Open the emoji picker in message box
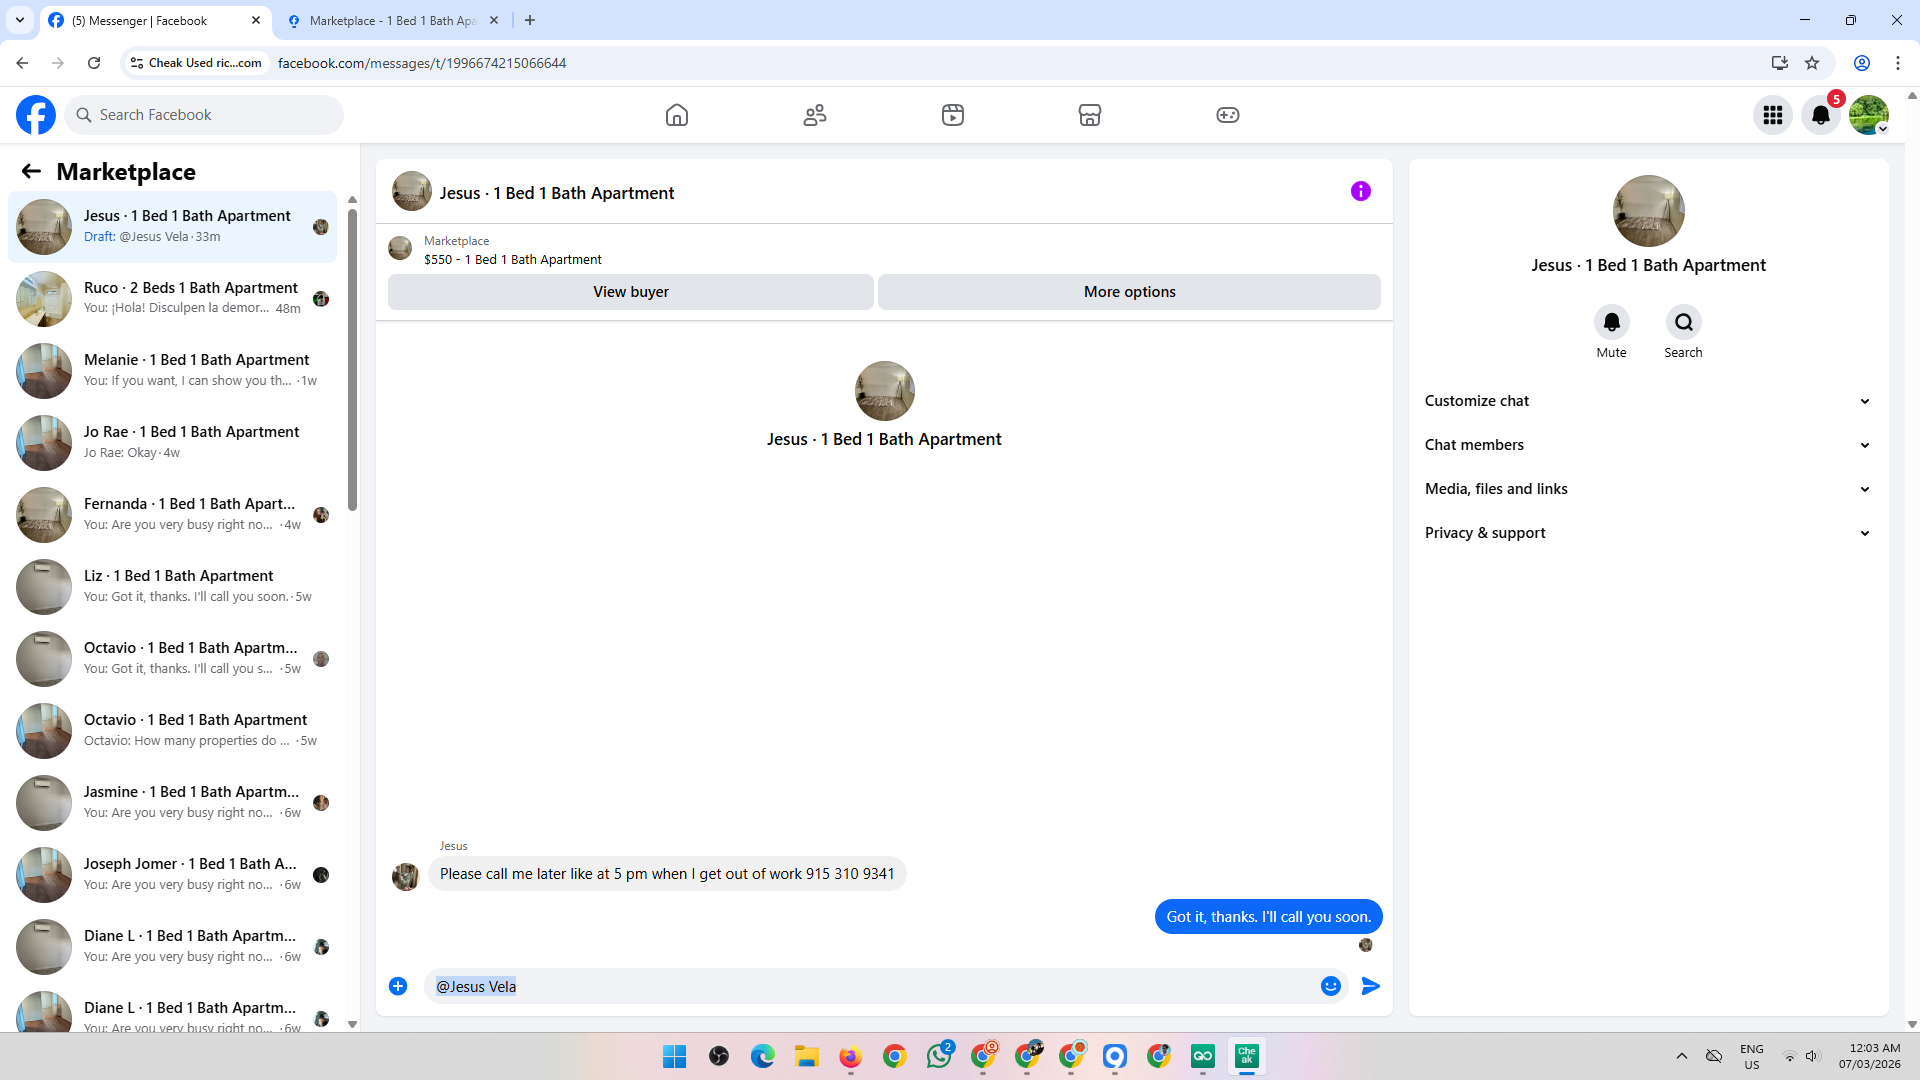1920x1080 pixels. 1331,986
